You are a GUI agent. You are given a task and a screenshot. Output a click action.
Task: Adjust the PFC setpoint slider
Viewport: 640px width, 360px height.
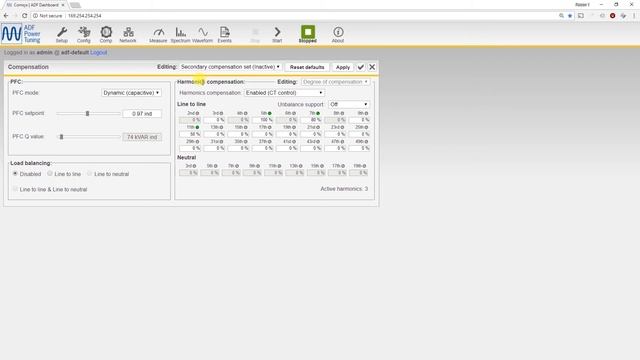tap(87, 113)
